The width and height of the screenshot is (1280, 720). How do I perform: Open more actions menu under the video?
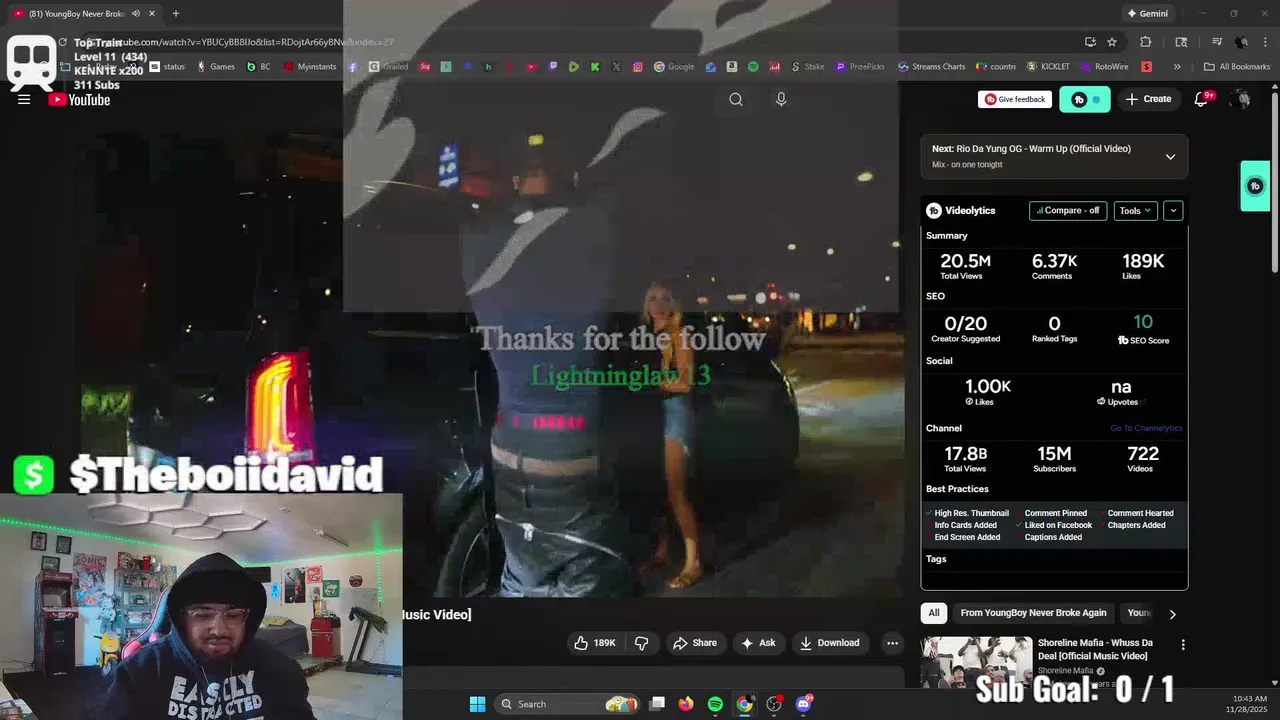tap(892, 643)
